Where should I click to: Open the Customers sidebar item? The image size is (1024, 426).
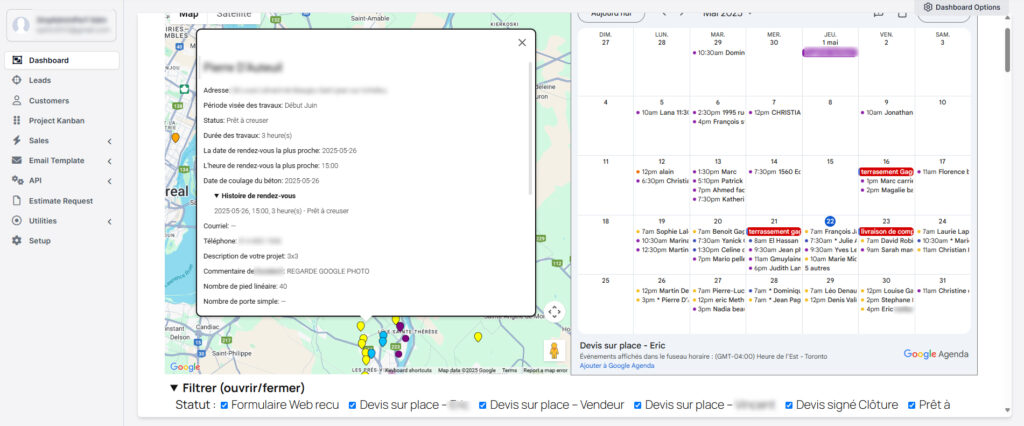[x=48, y=100]
